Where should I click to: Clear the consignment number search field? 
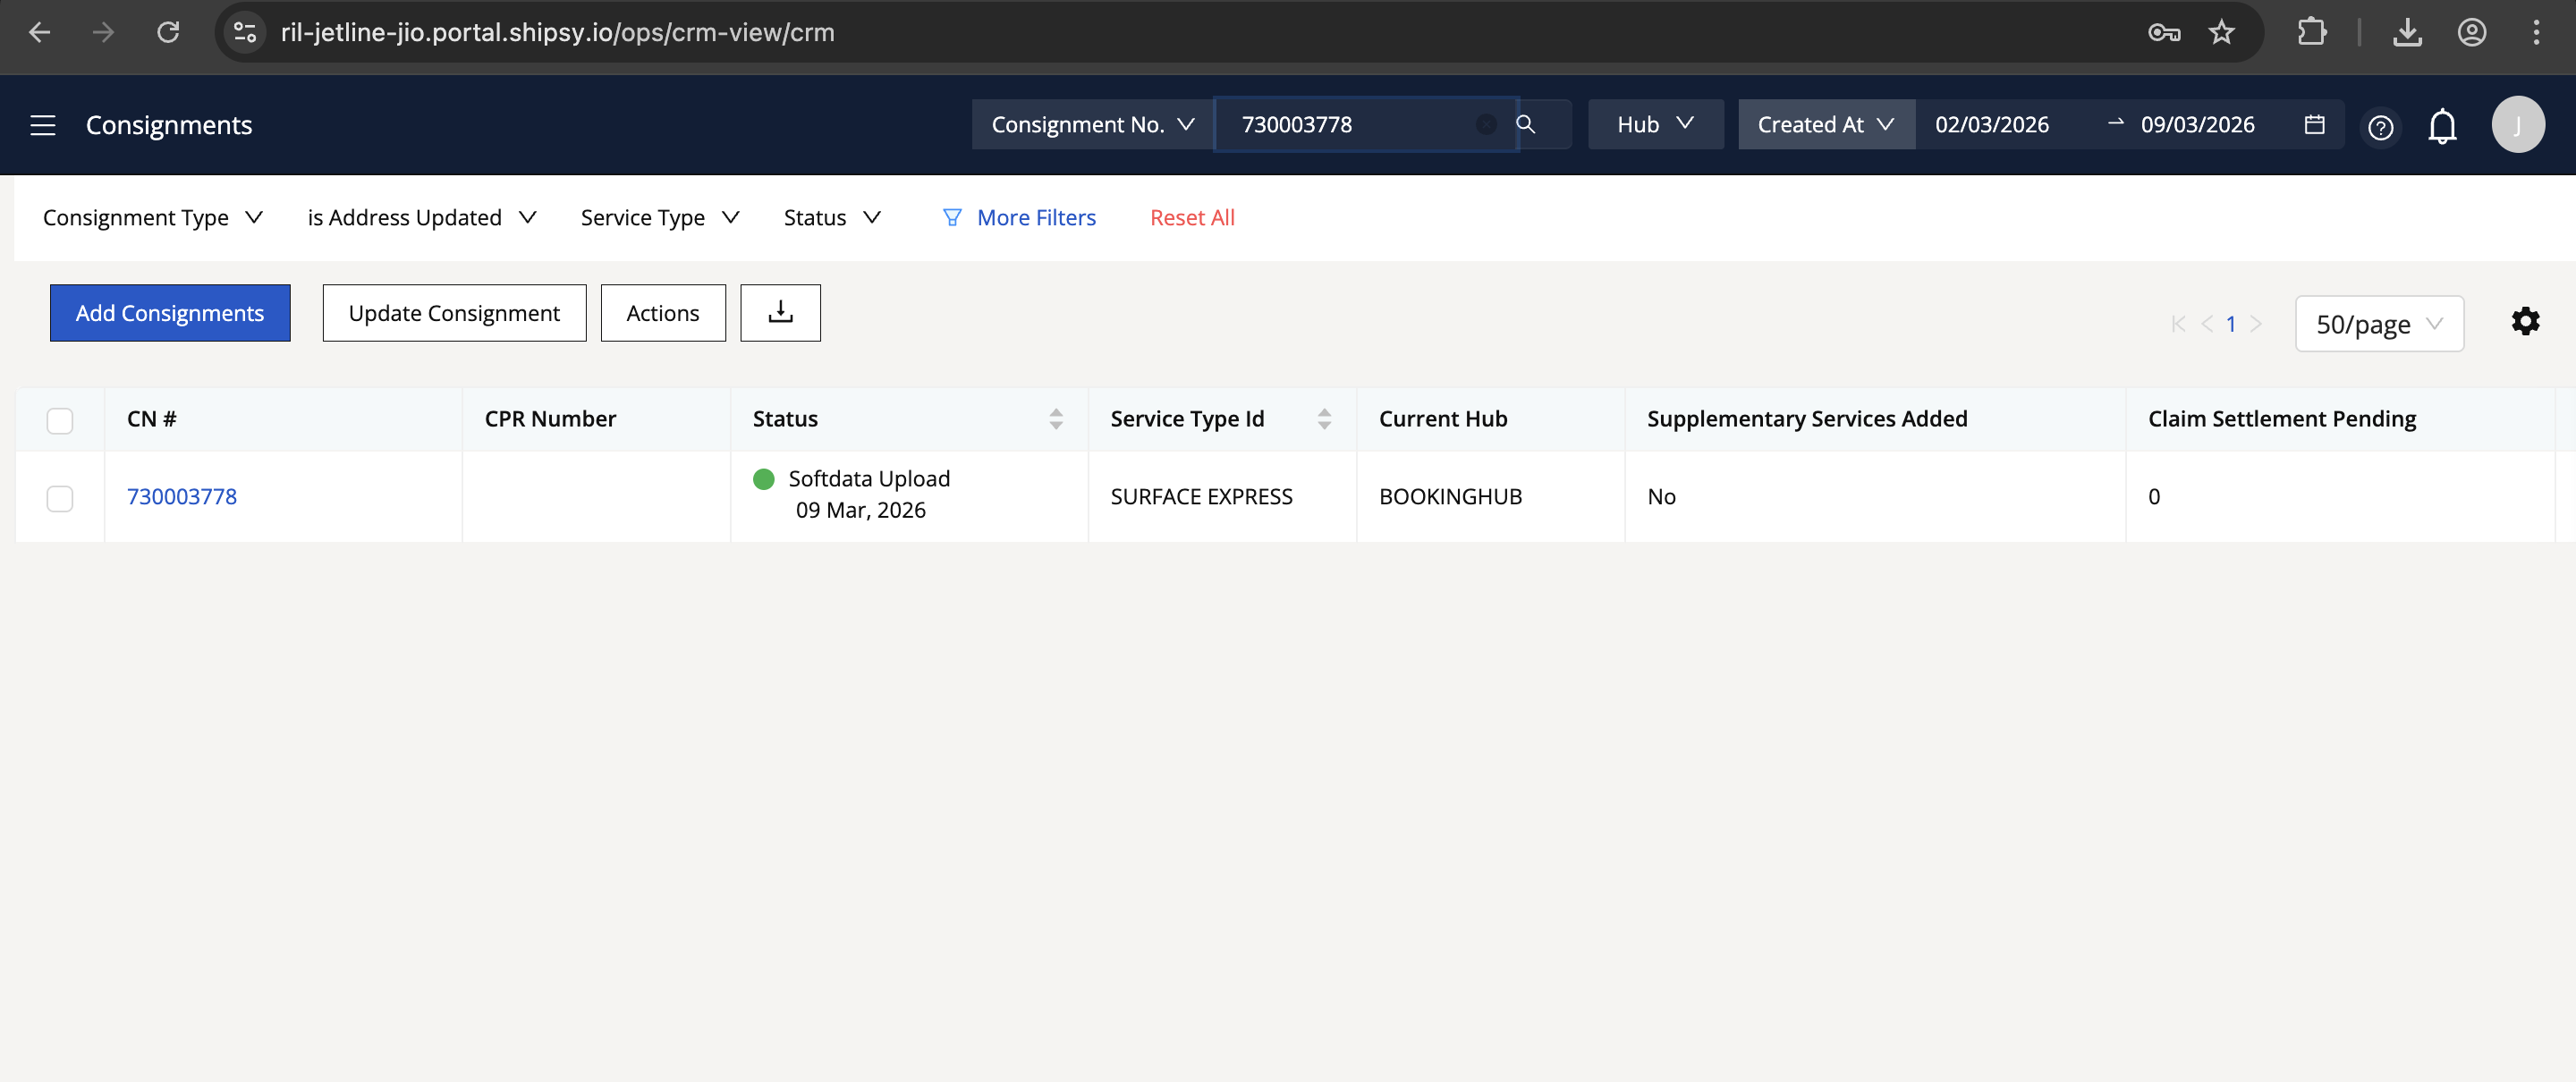[1486, 124]
